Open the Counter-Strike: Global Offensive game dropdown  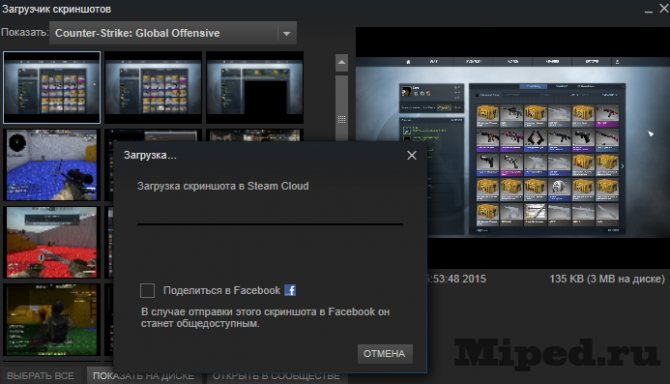pyautogui.click(x=173, y=33)
